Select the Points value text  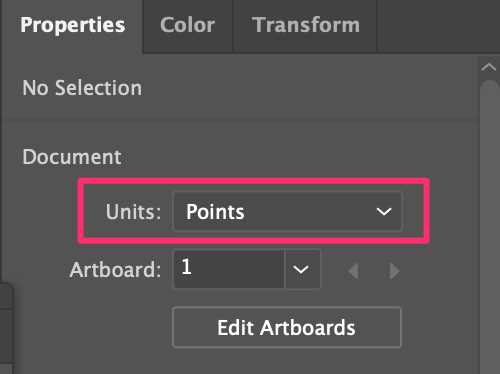pyautogui.click(x=215, y=212)
